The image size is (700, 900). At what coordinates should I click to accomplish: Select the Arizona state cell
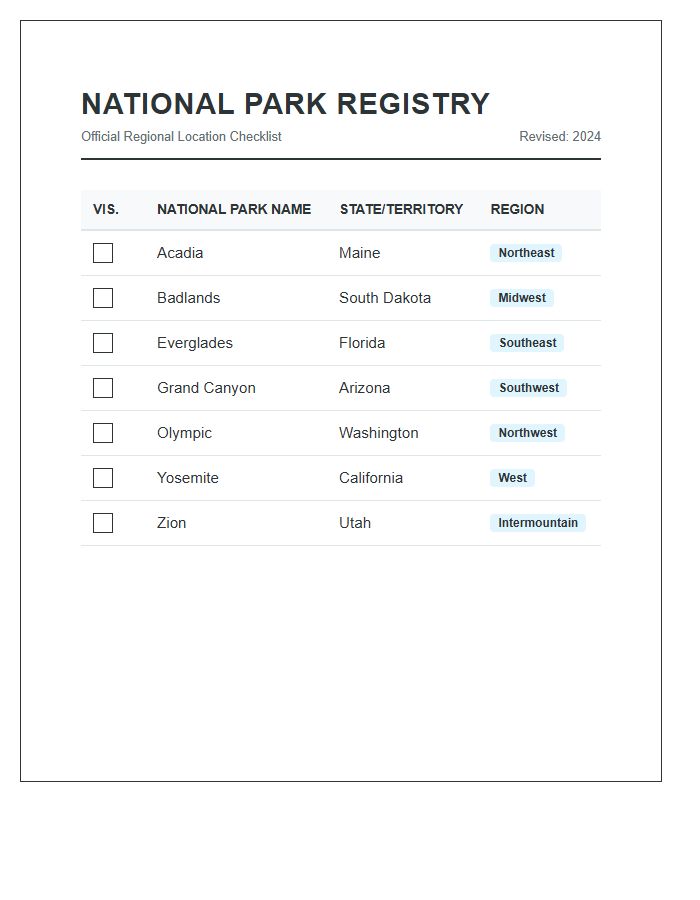click(x=364, y=388)
